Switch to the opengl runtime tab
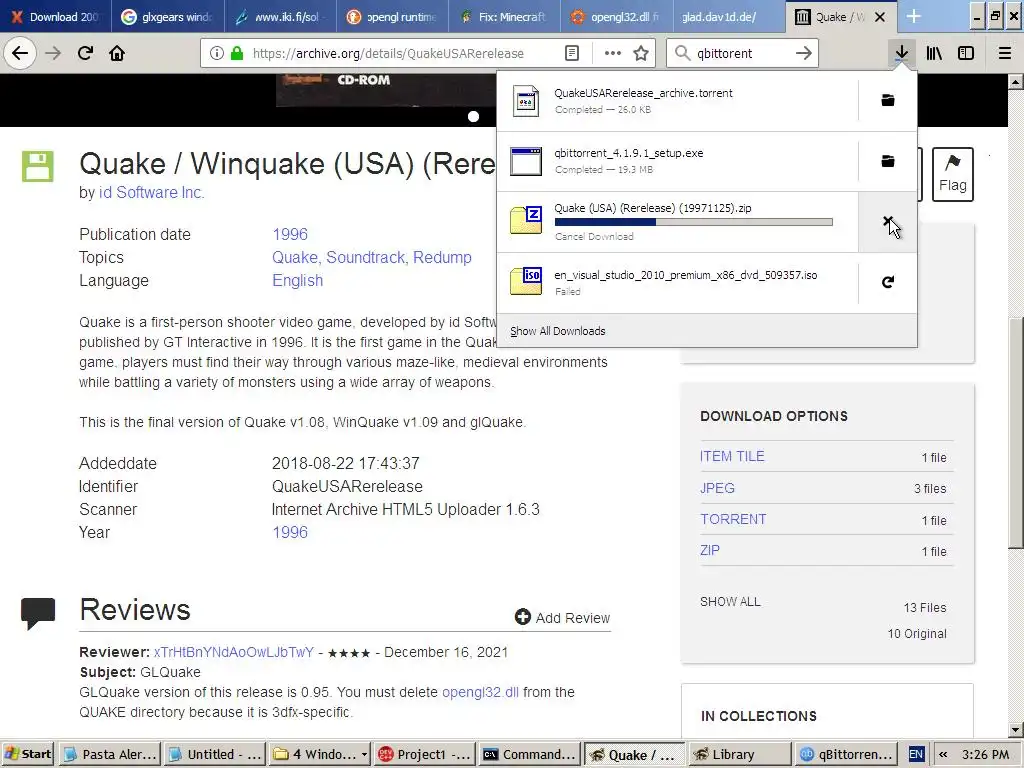1024x768 pixels. click(392, 16)
